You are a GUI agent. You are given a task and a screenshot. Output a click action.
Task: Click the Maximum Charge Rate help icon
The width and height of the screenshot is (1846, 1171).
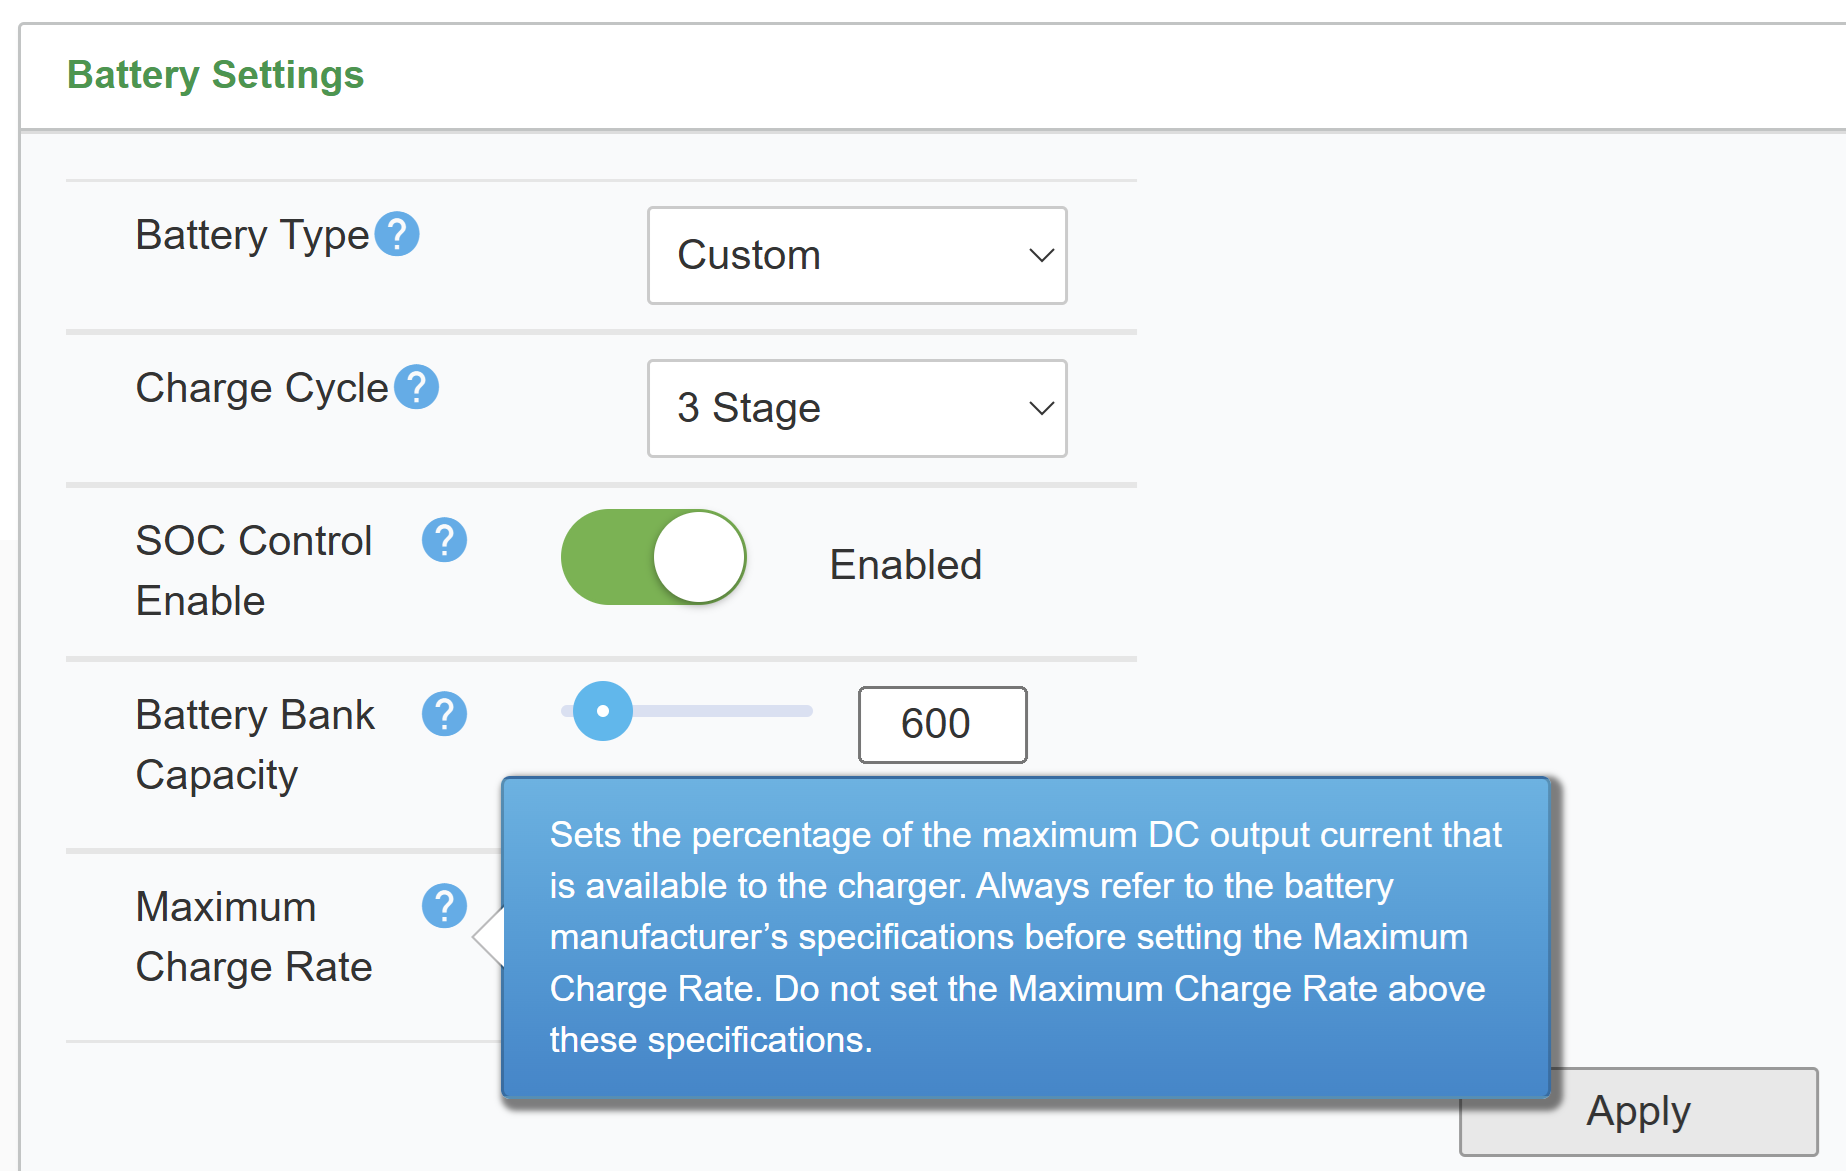[x=444, y=906]
